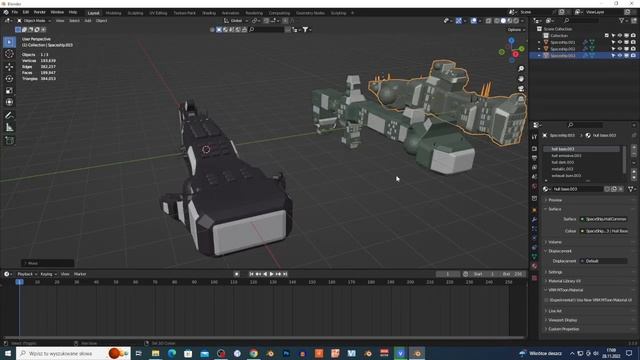Open the Object Data green triangle tab

[x=534, y=257]
